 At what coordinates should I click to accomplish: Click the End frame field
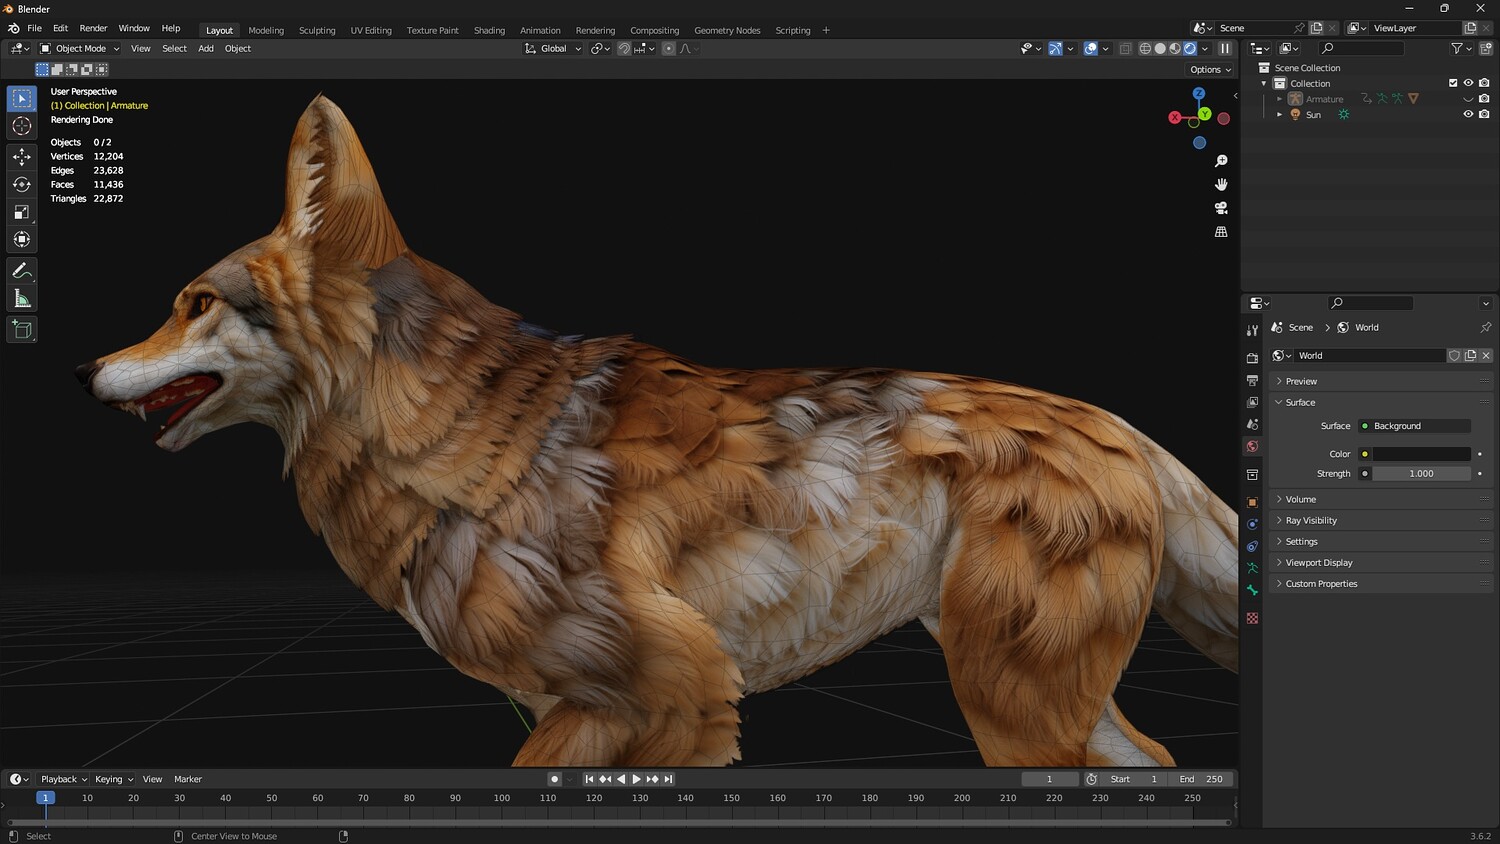[1201, 779]
